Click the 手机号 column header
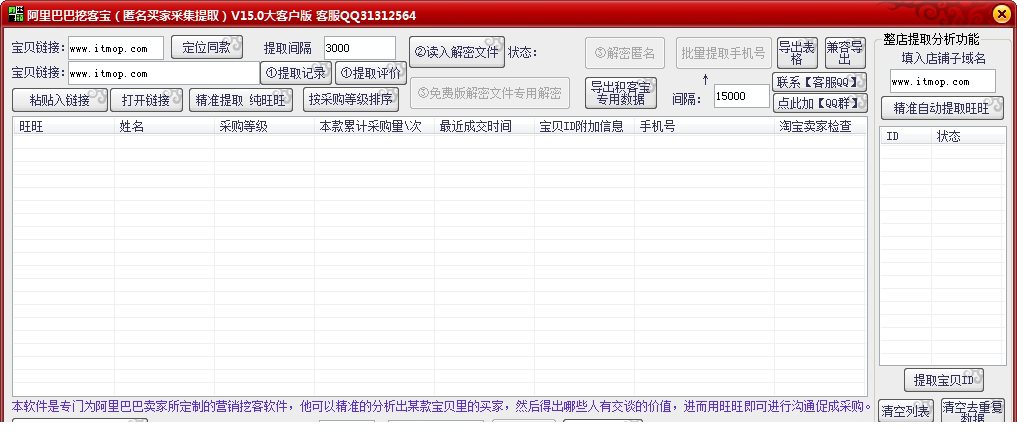Image resolution: width=1017 pixels, height=438 pixels. click(x=704, y=127)
